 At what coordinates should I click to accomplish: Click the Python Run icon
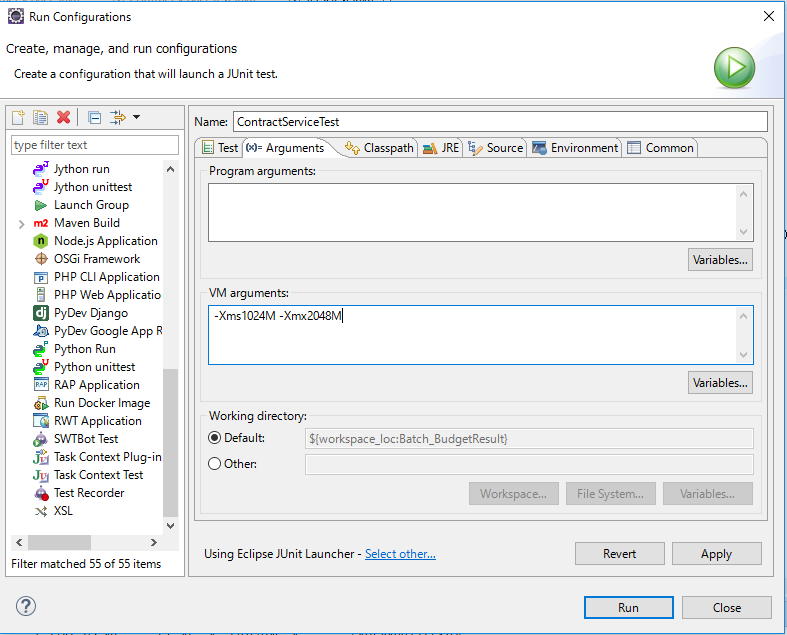coord(41,349)
